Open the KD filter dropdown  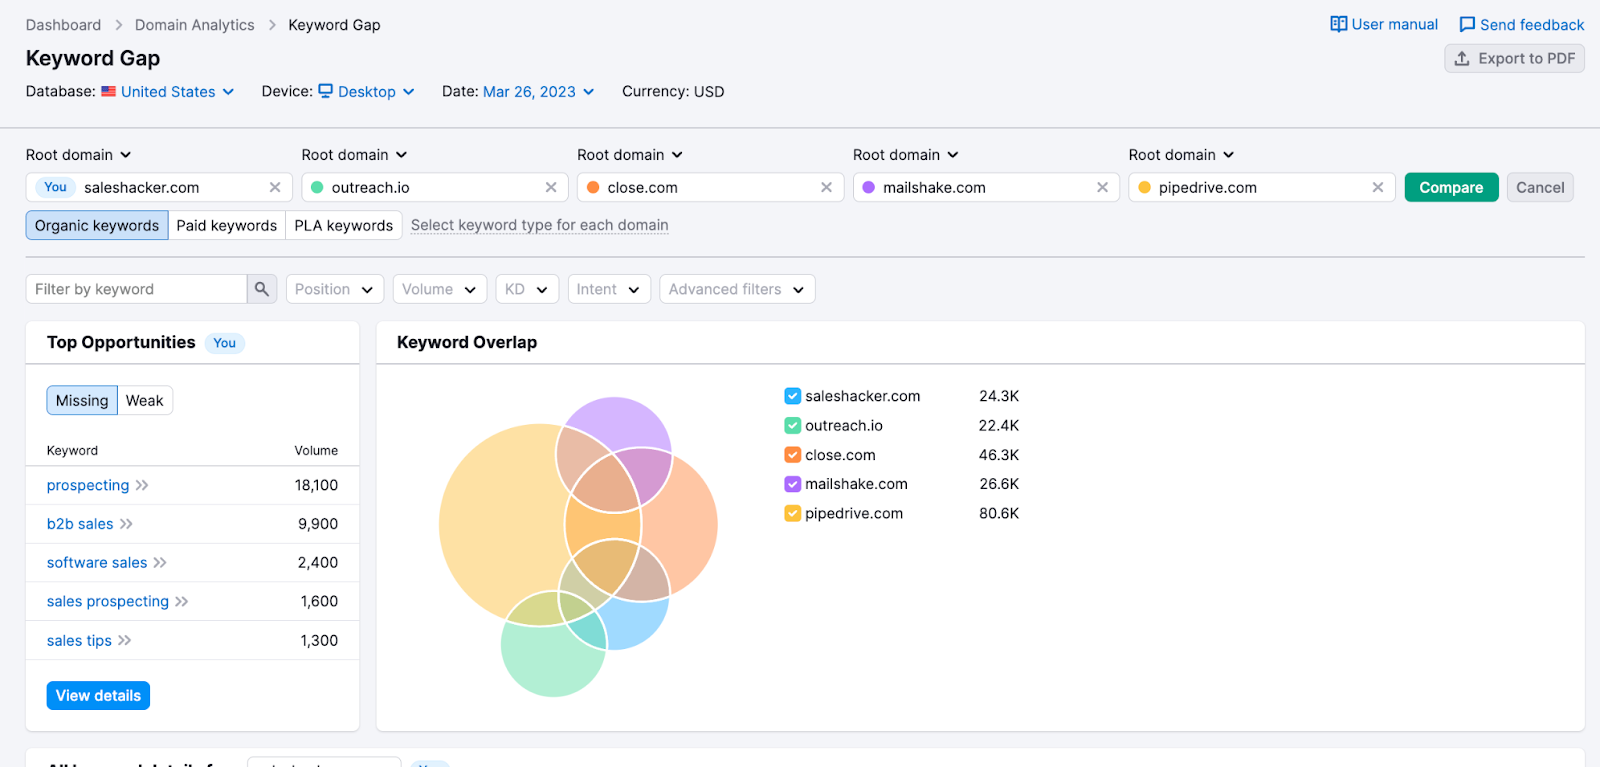point(527,289)
